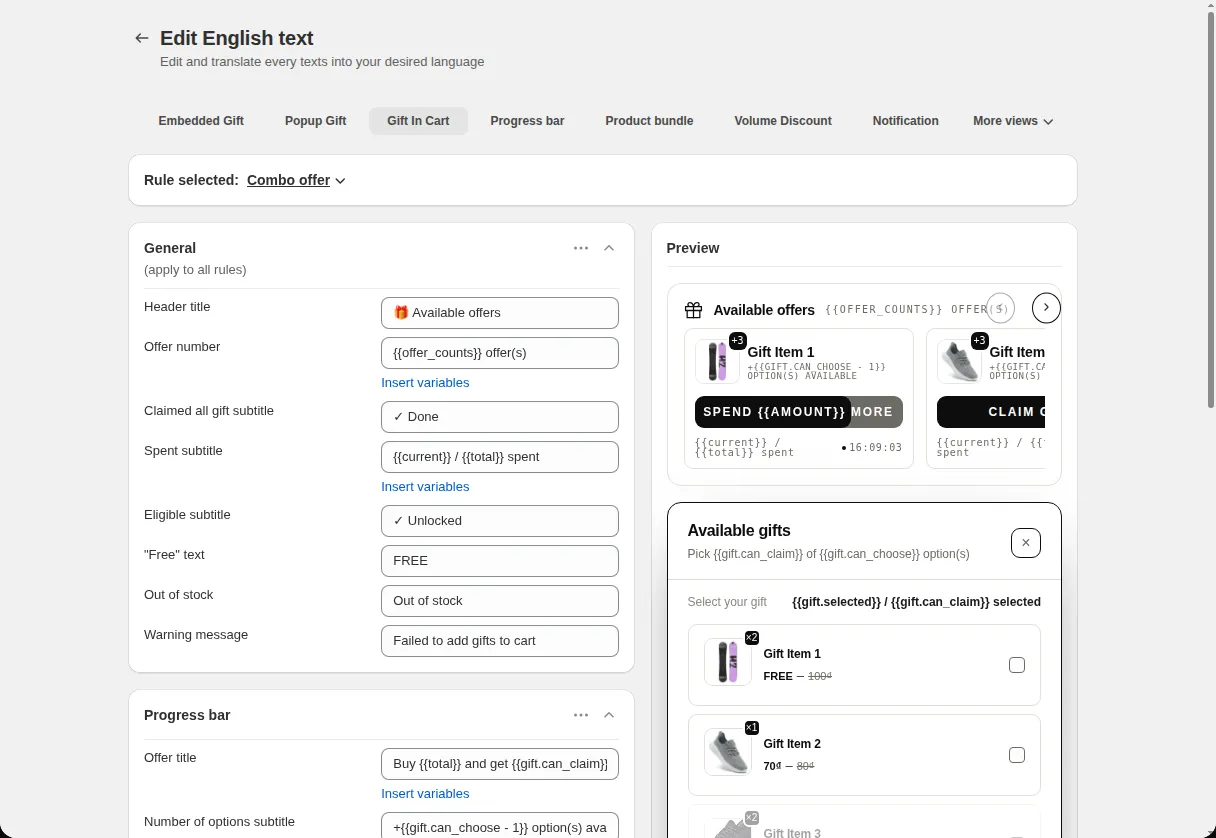
Task: Edit the "Free" text field
Action: pos(500,561)
